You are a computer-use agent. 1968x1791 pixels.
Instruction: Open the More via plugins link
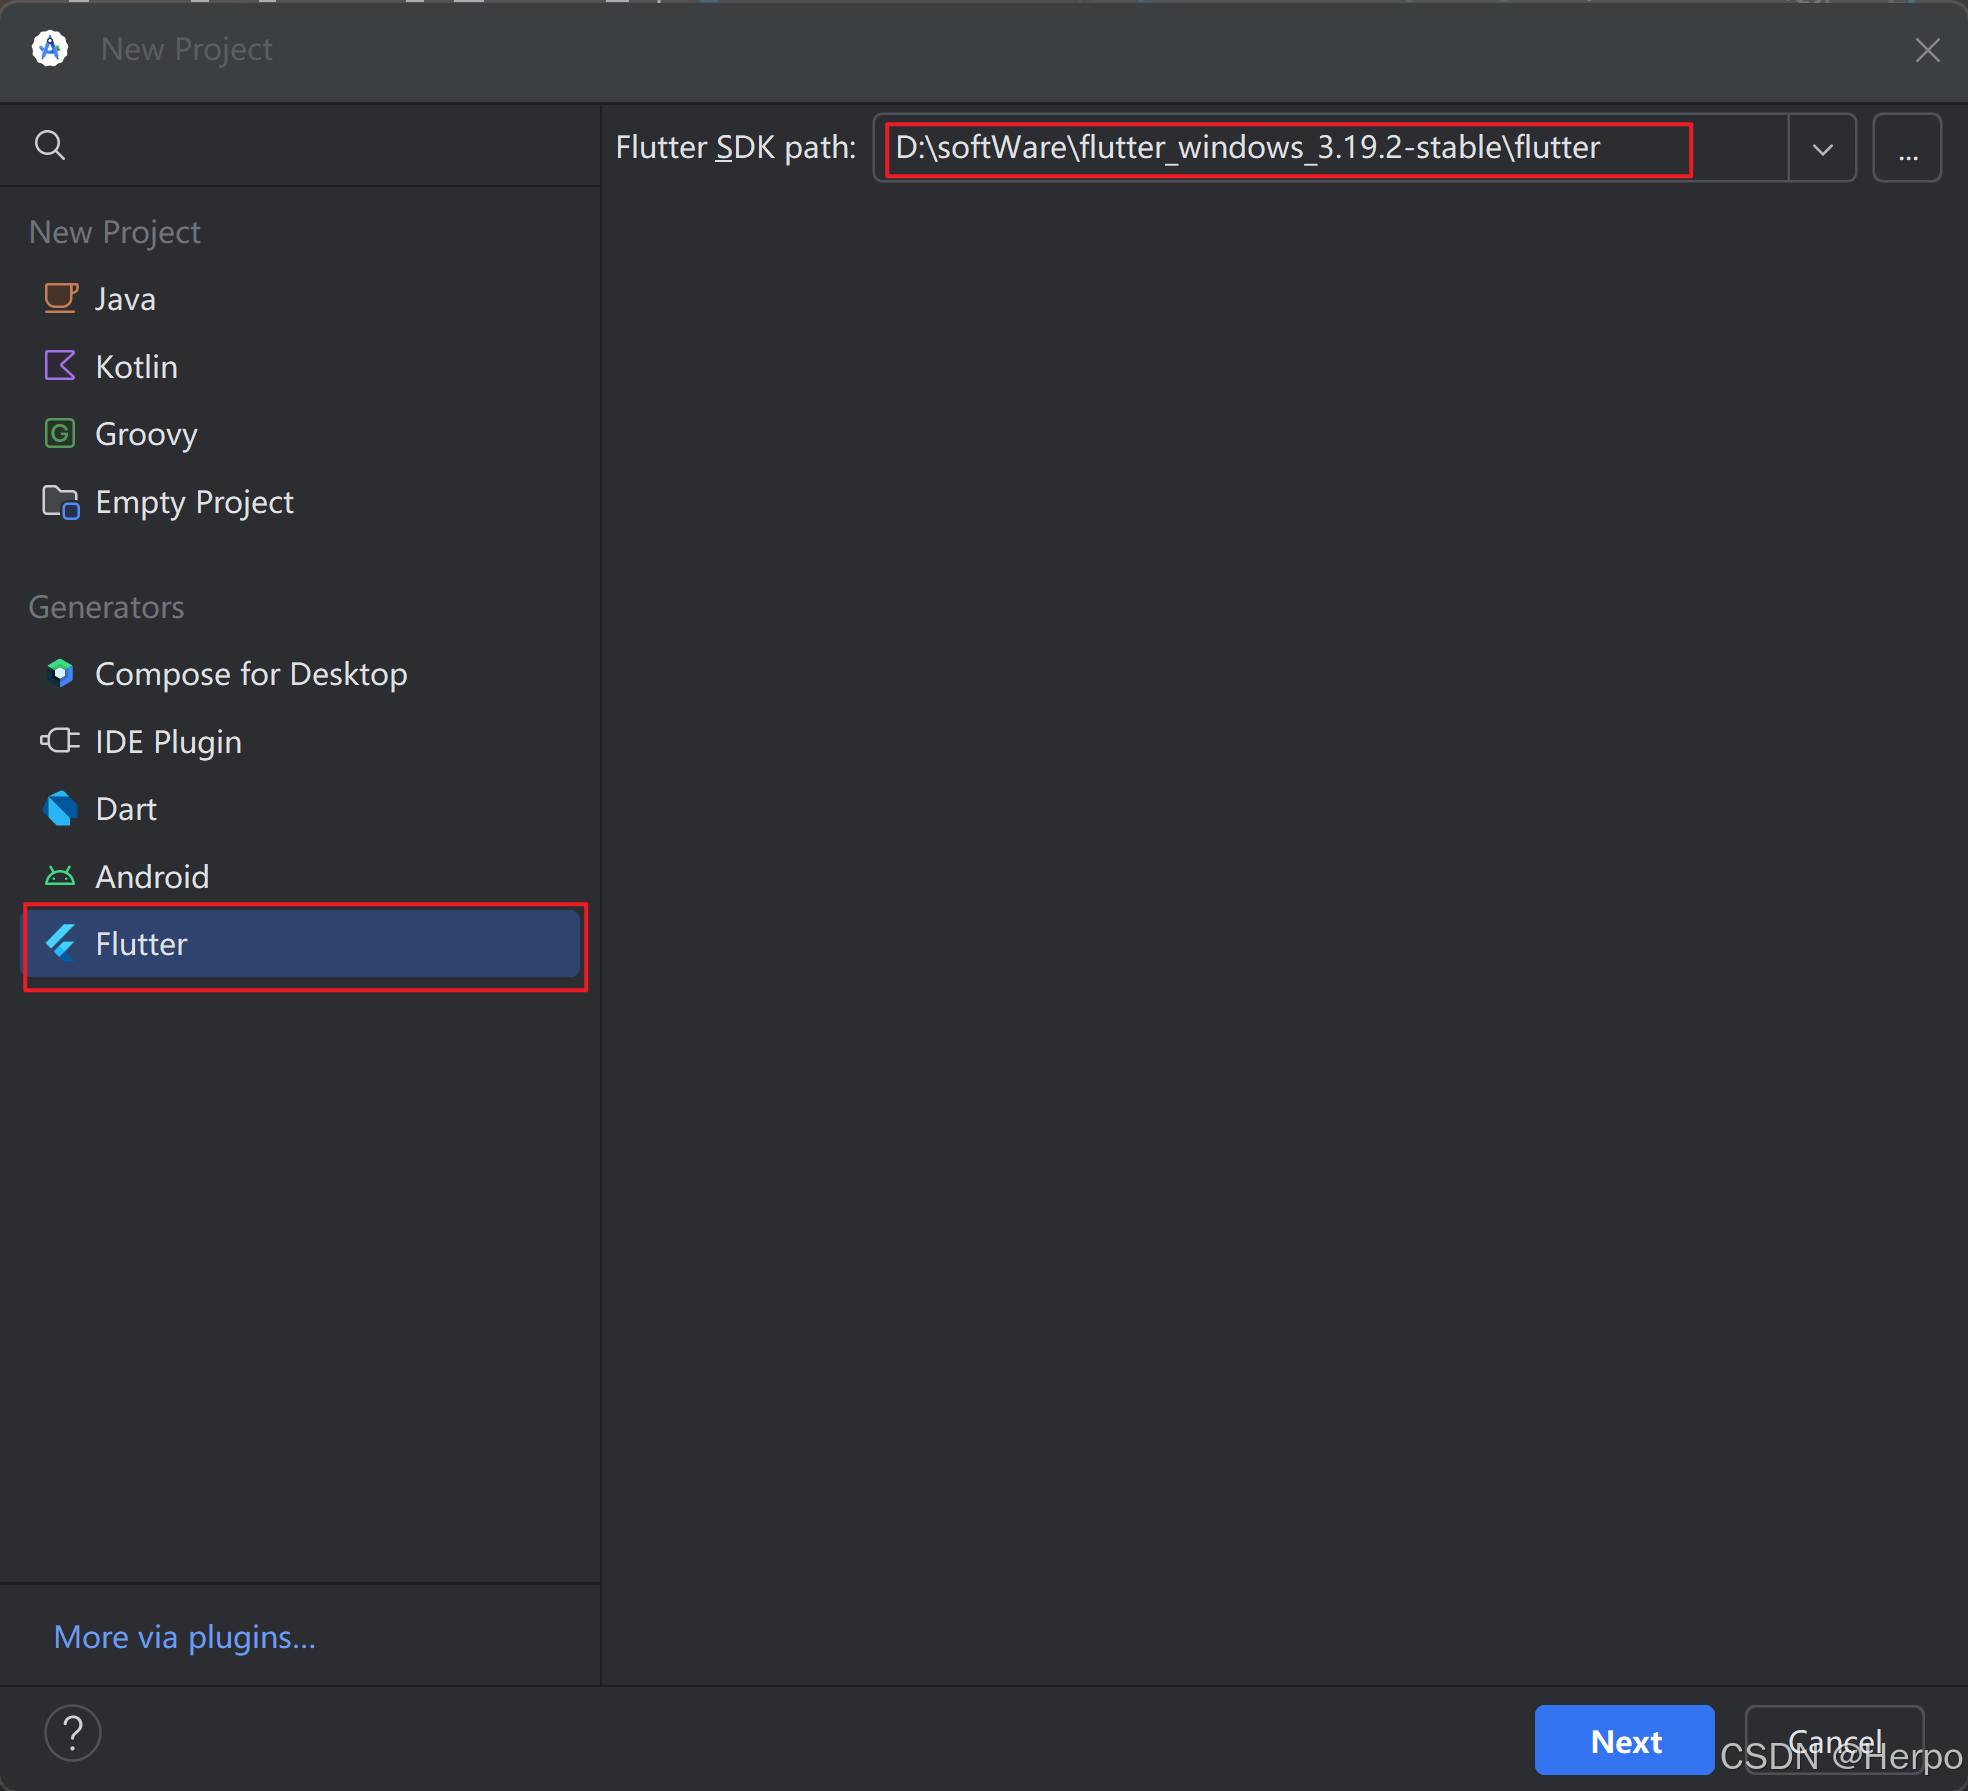tap(185, 1637)
